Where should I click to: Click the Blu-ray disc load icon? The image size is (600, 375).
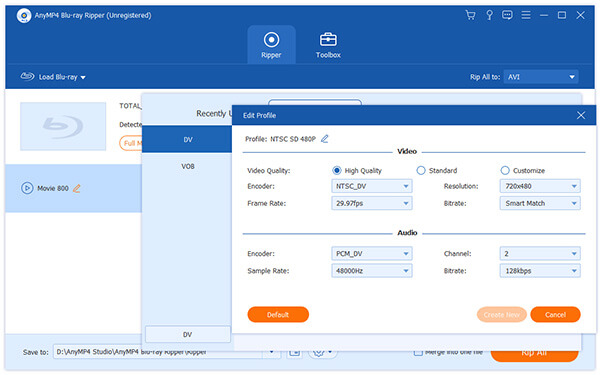[x=27, y=77]
